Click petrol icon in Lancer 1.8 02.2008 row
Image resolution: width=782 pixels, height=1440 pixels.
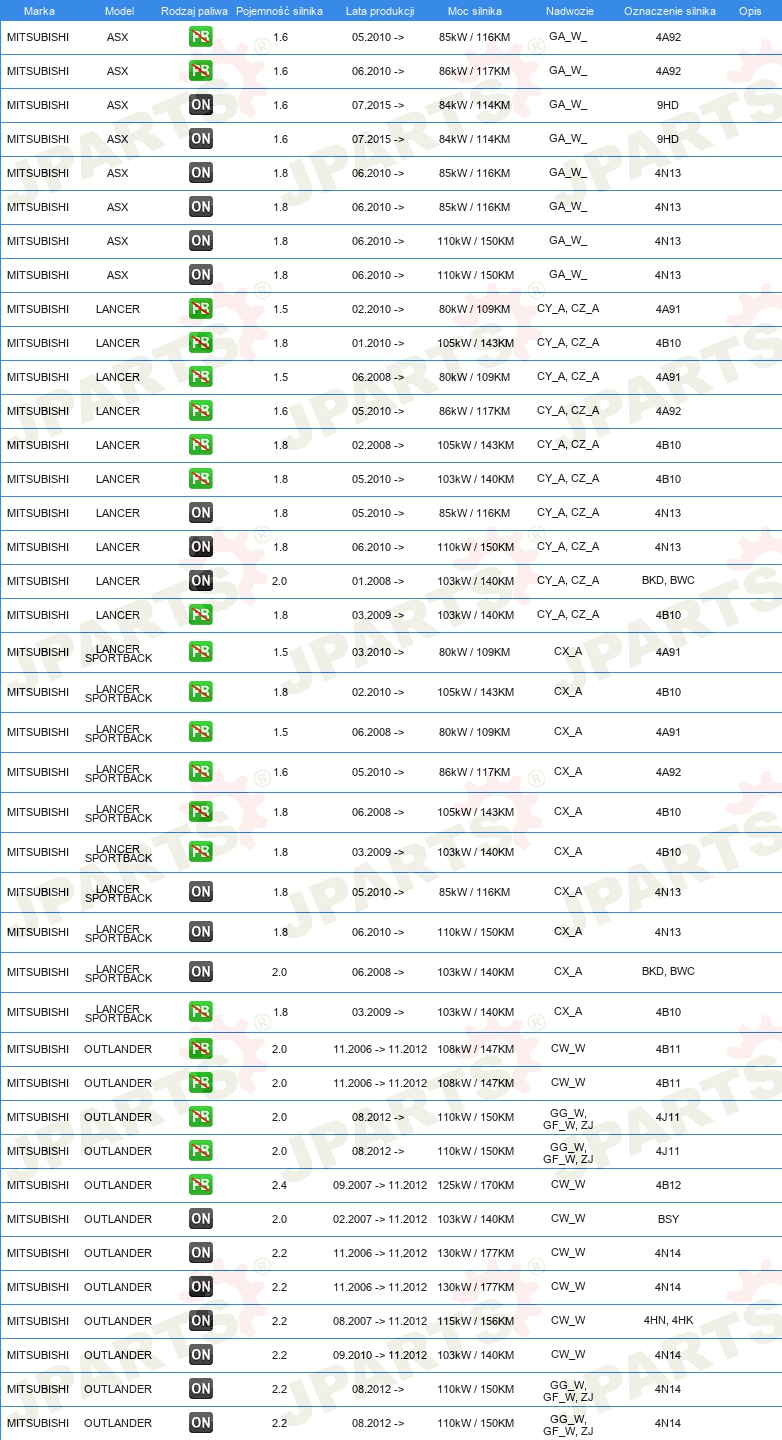click(201, 445)
